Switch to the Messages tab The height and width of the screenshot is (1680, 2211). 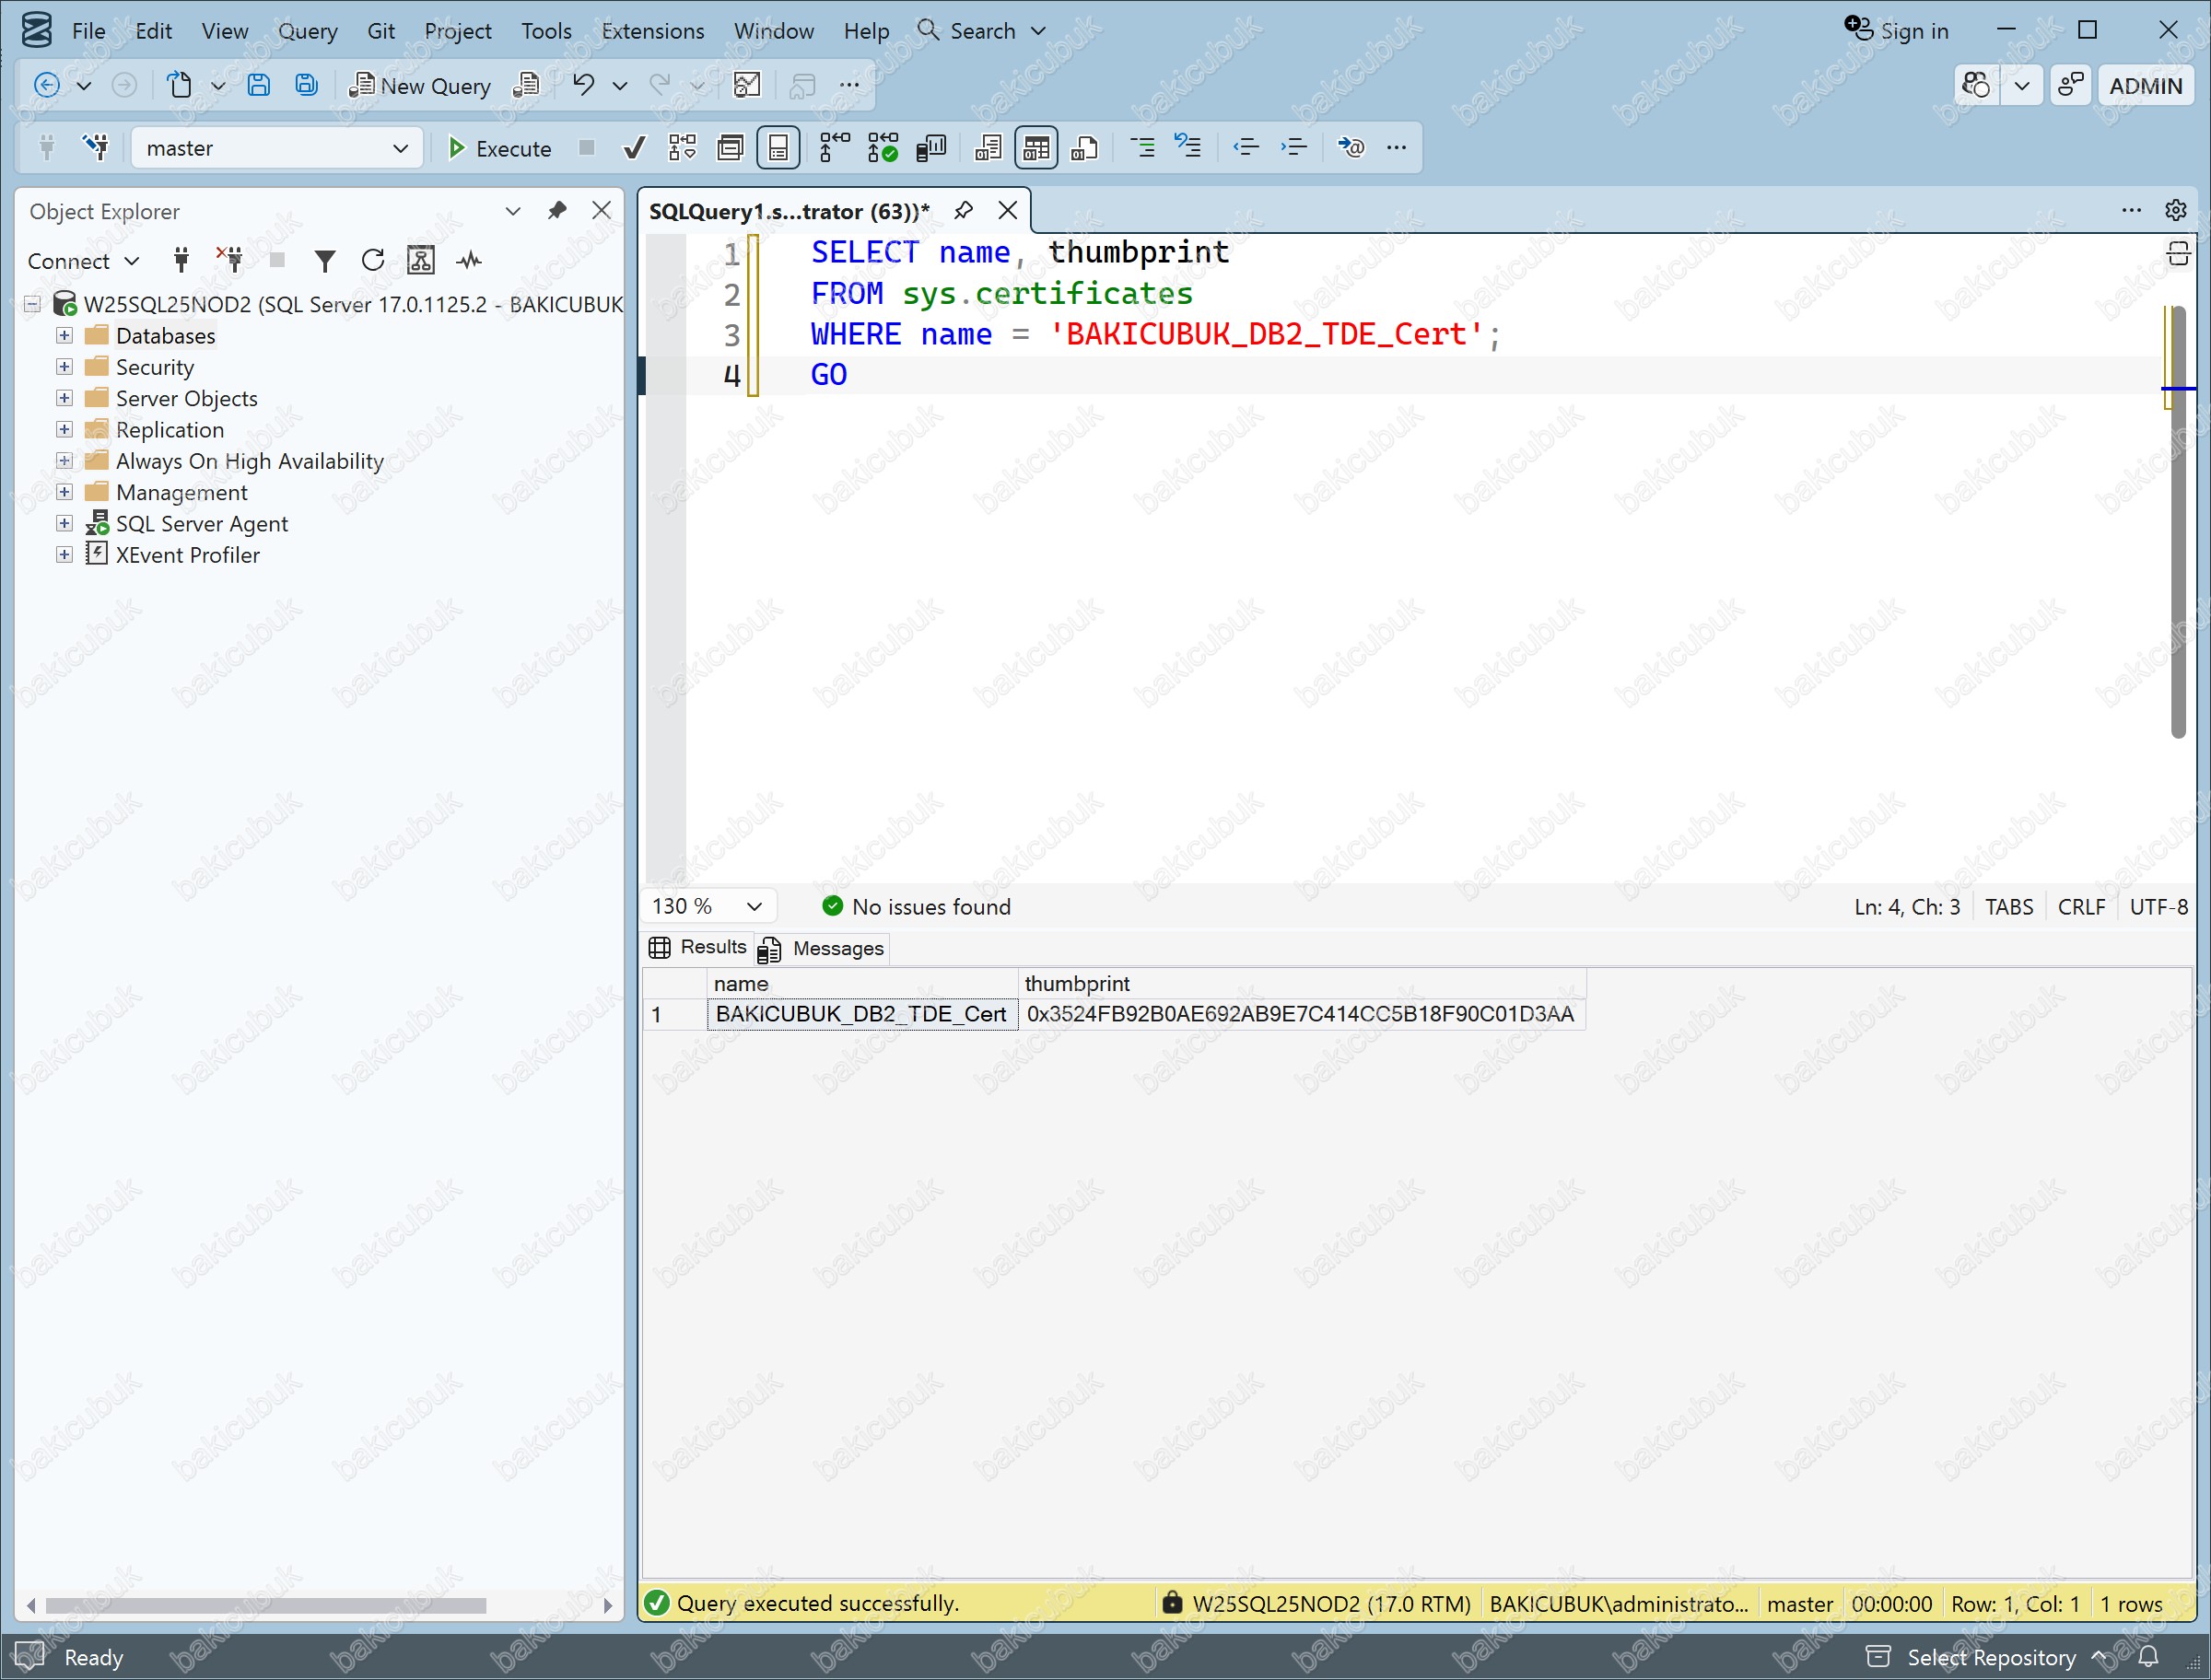[823, 948]
